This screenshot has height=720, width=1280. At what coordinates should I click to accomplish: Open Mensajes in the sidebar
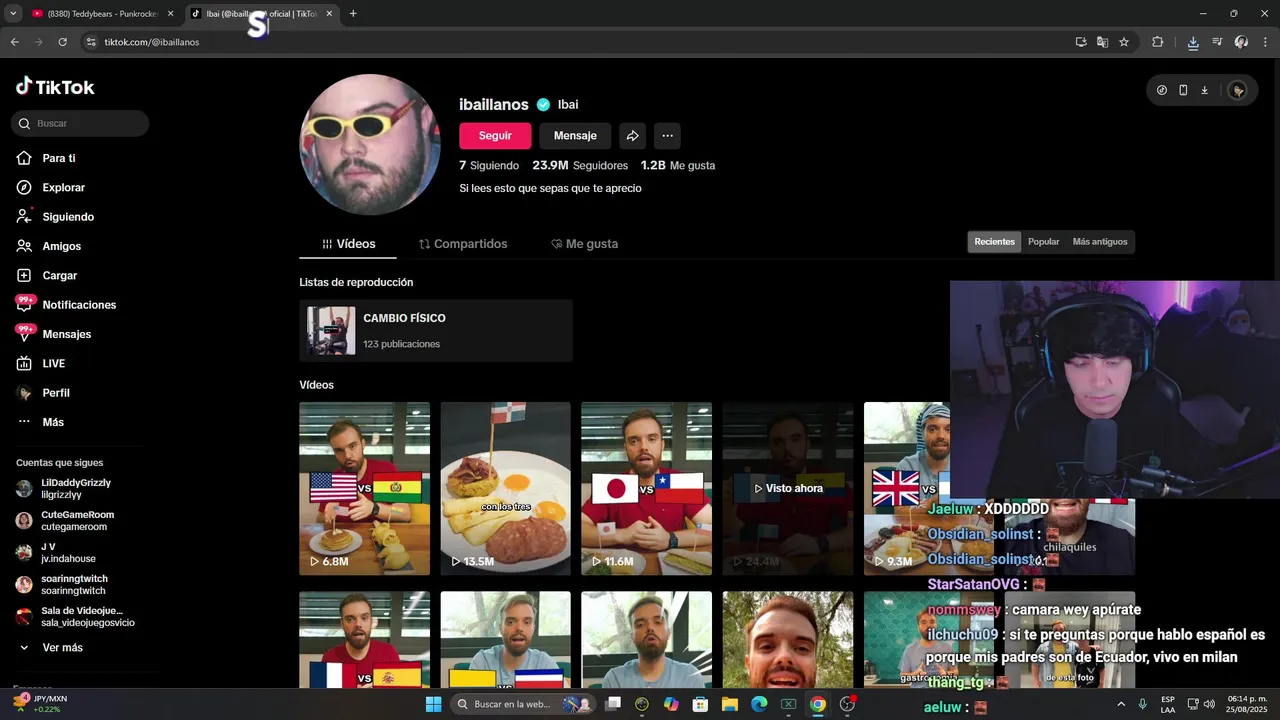(x=66, y=334)
